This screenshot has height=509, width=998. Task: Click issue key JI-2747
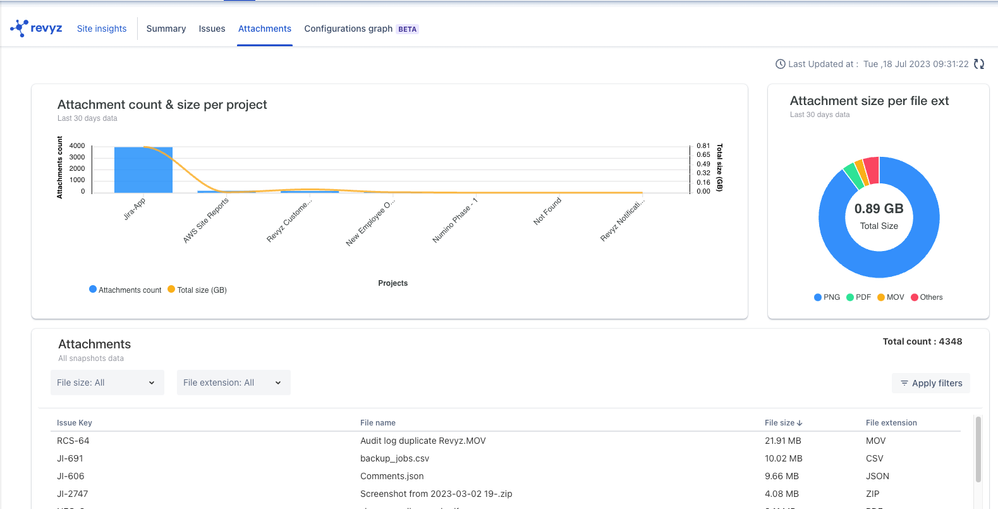tap(73, 494)
